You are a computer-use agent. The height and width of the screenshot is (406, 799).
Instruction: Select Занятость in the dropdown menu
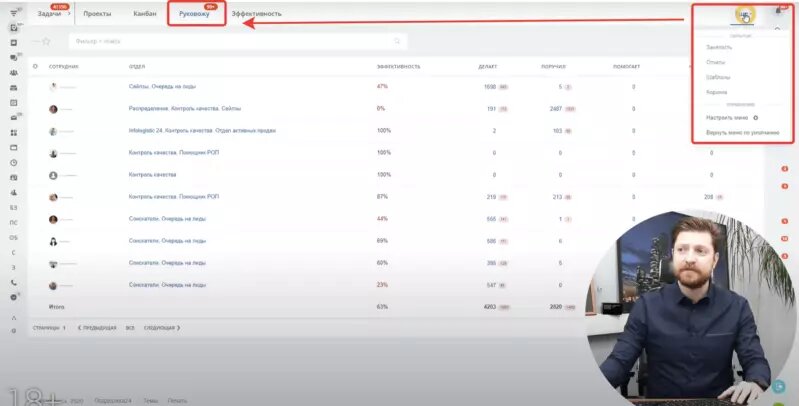[x=719, y=47]
